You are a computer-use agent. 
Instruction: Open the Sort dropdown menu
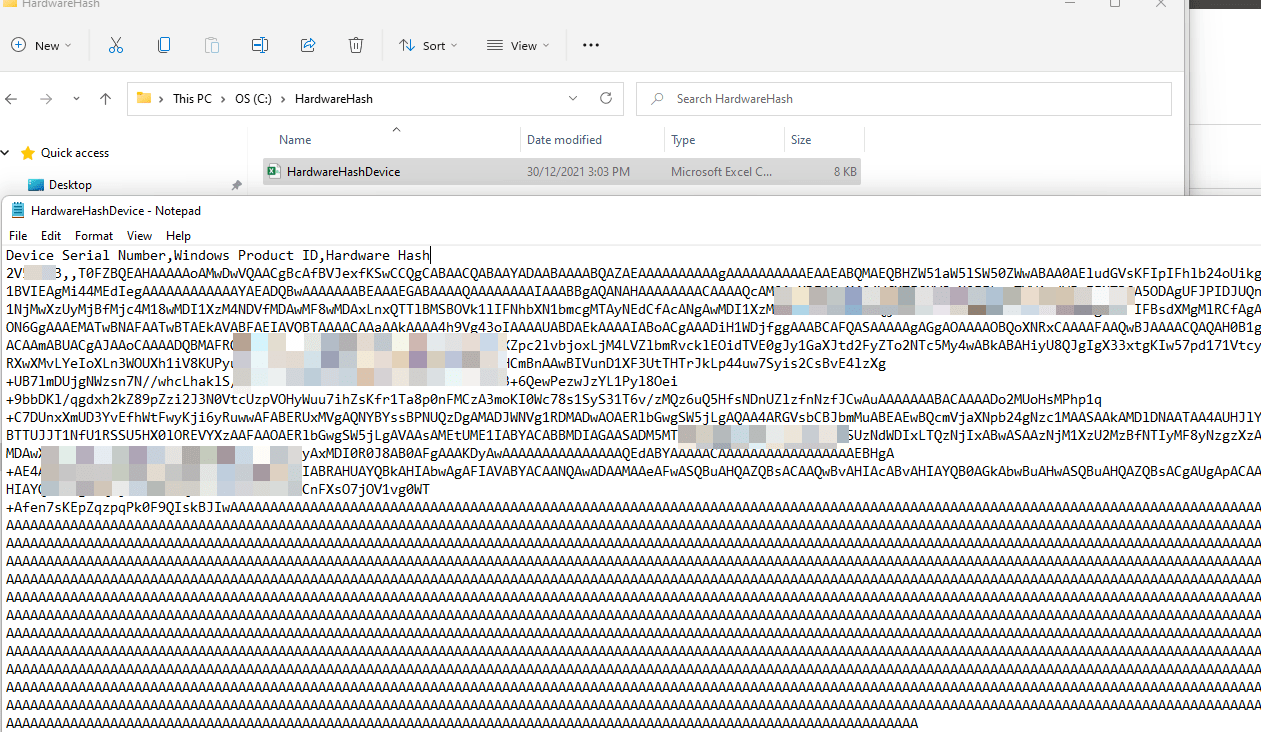pyautogui.click(x=428, y=45)
